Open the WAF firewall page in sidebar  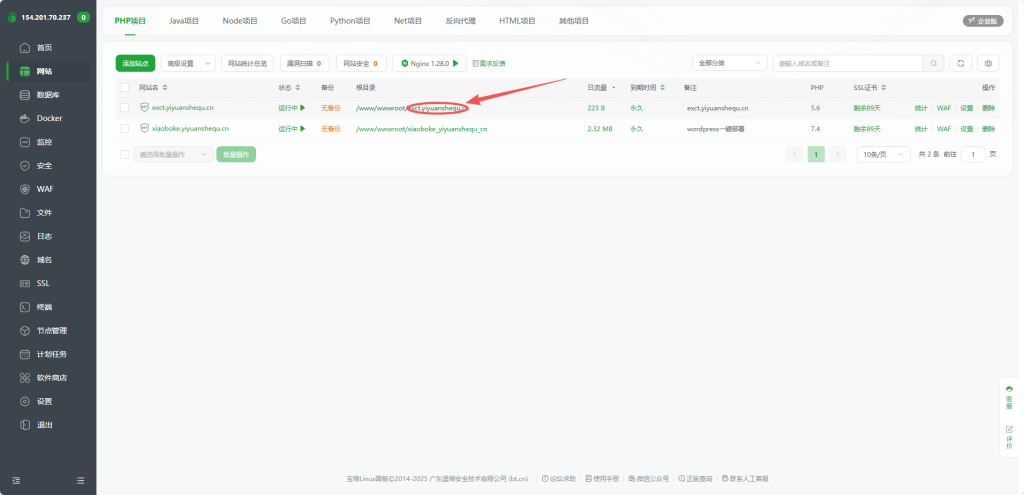tap(44, 189)
